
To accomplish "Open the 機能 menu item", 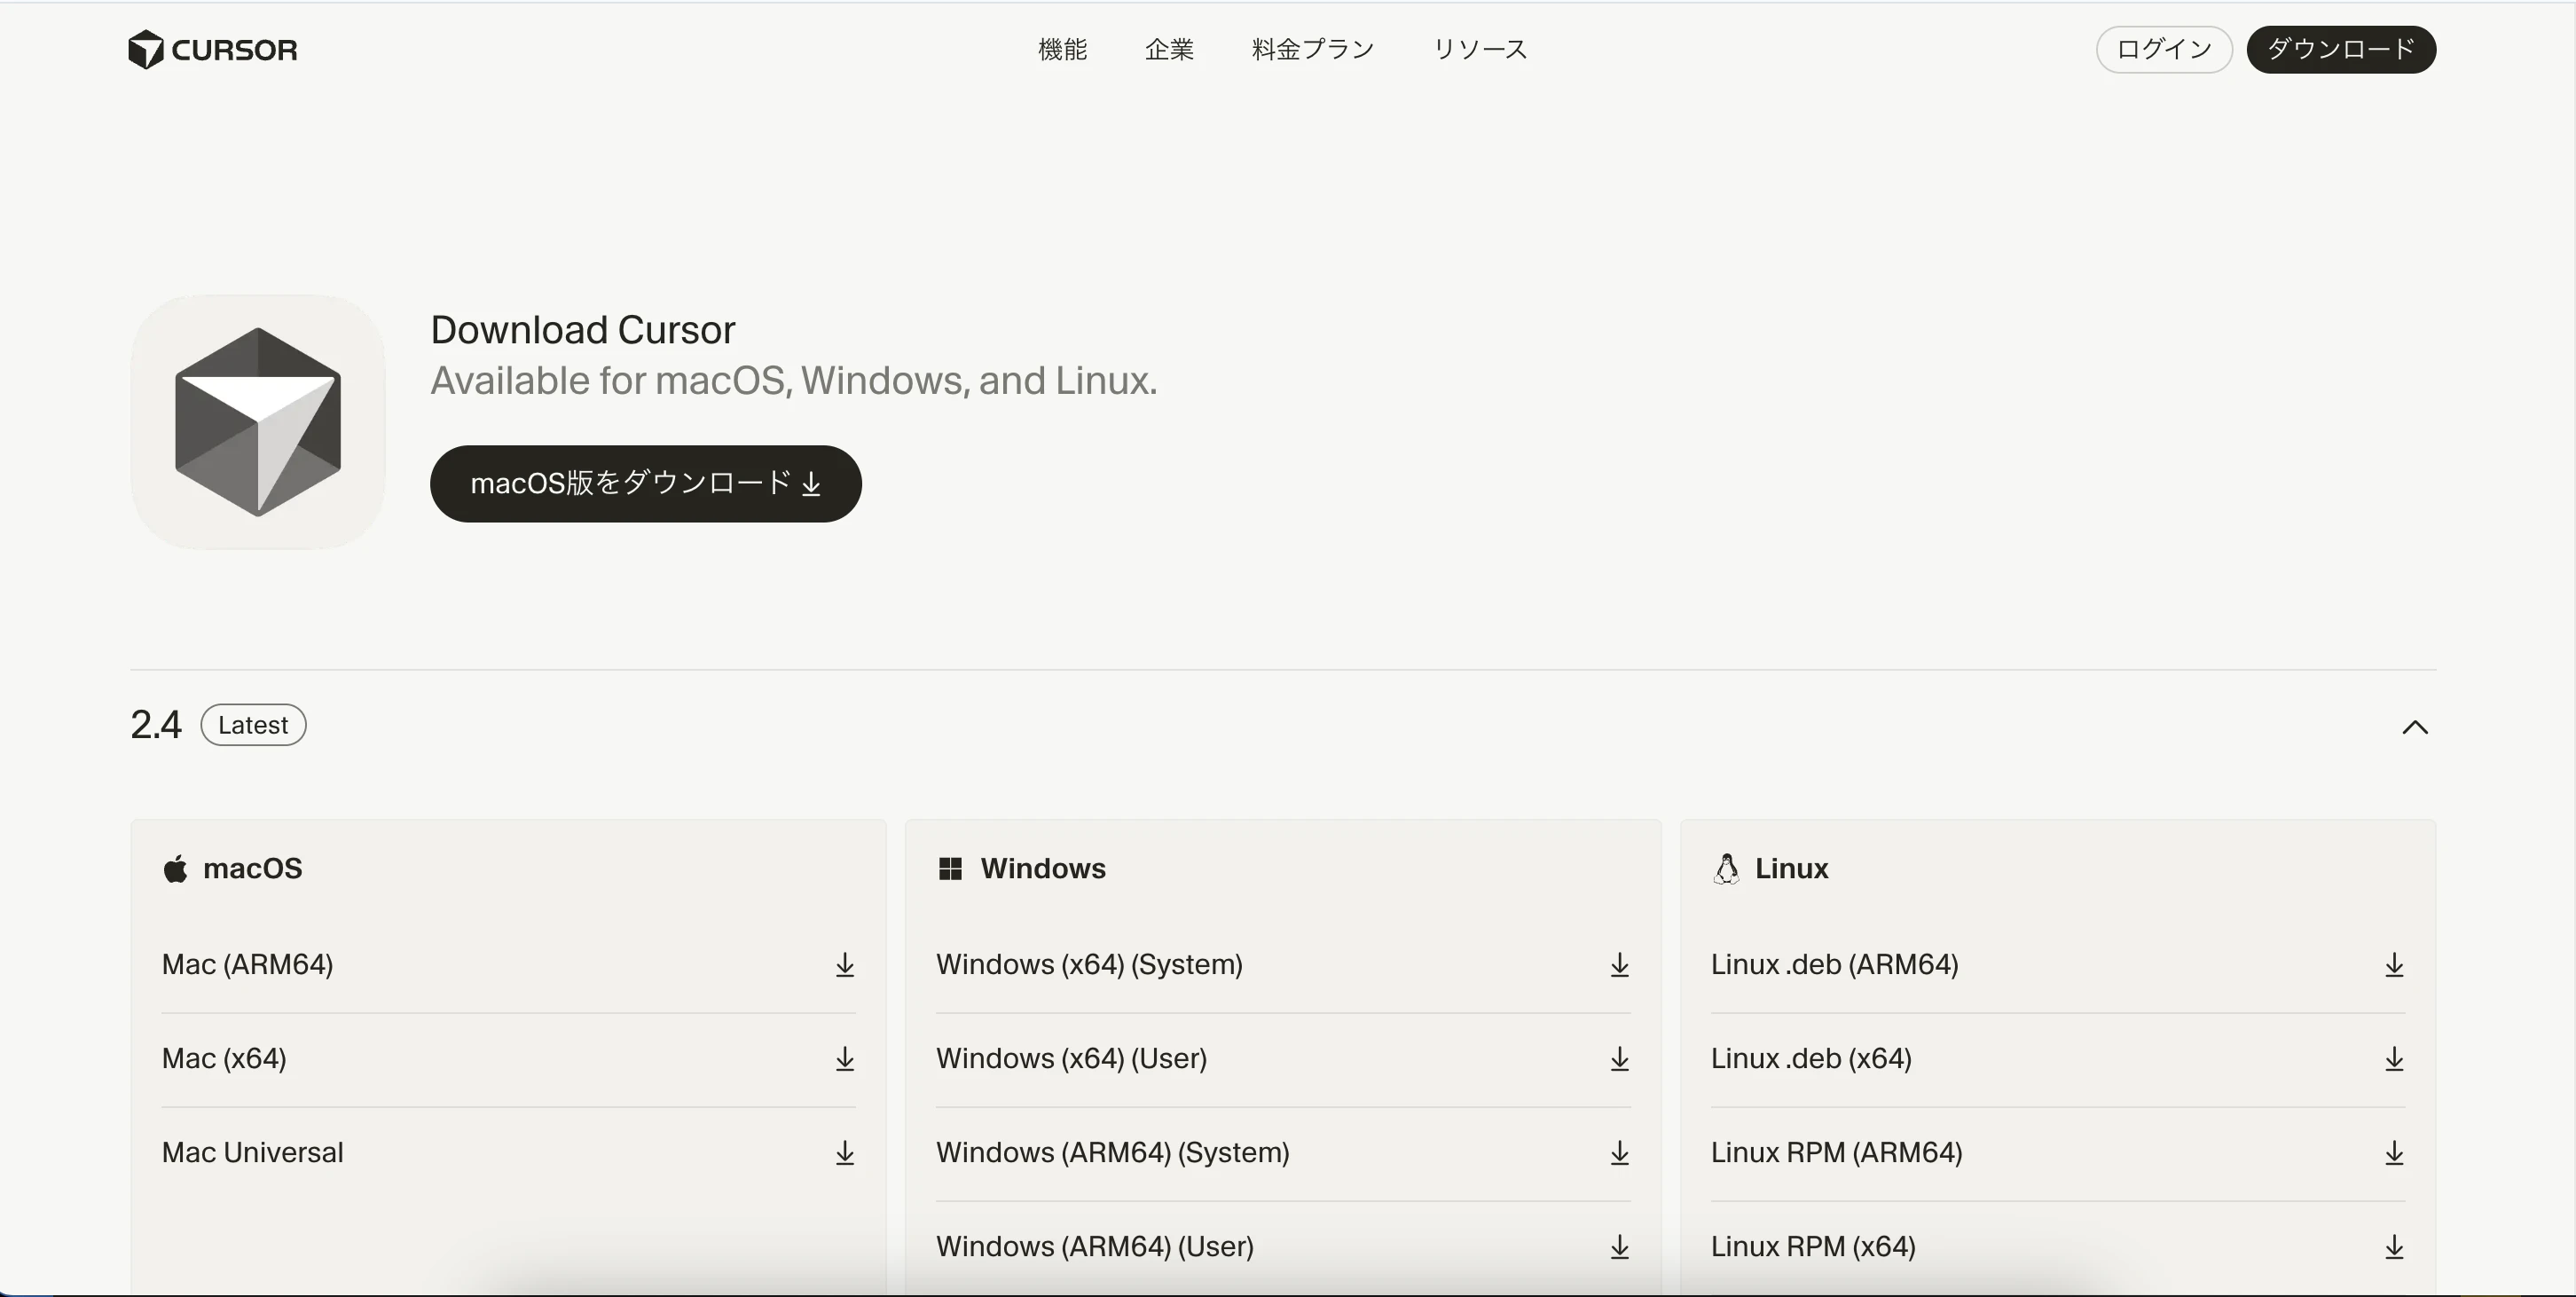I will click(1062, 49).
